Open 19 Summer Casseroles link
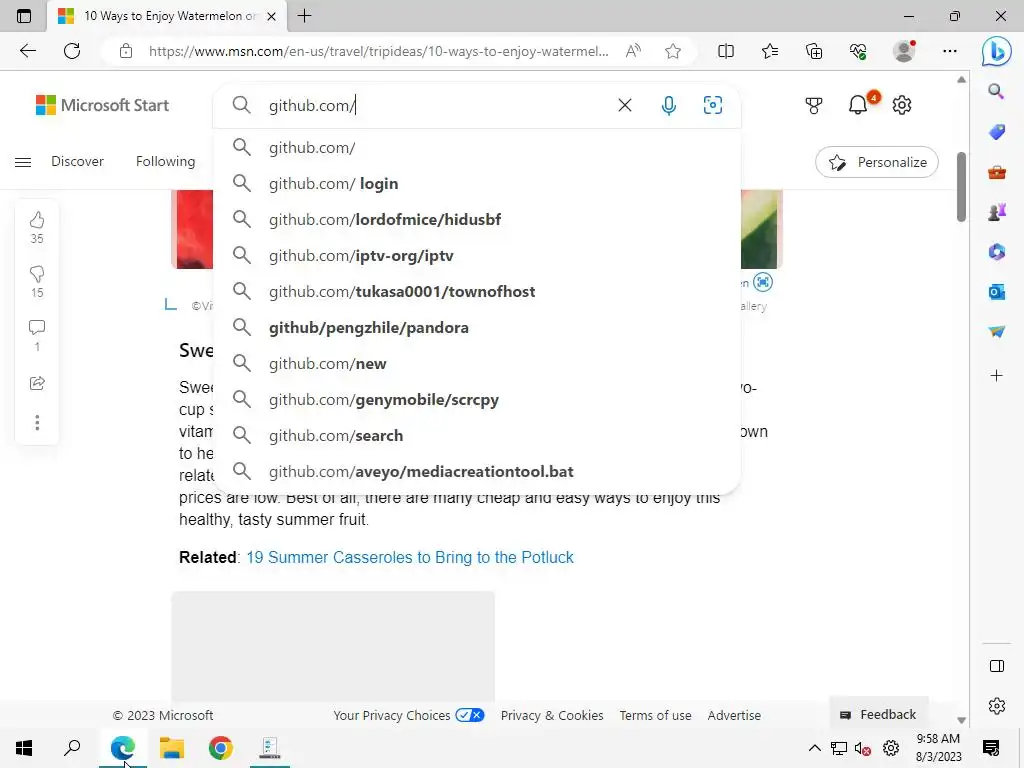The width and height of the screenshot is (1024, 768). pyautogui.click(x=409, y=557)
